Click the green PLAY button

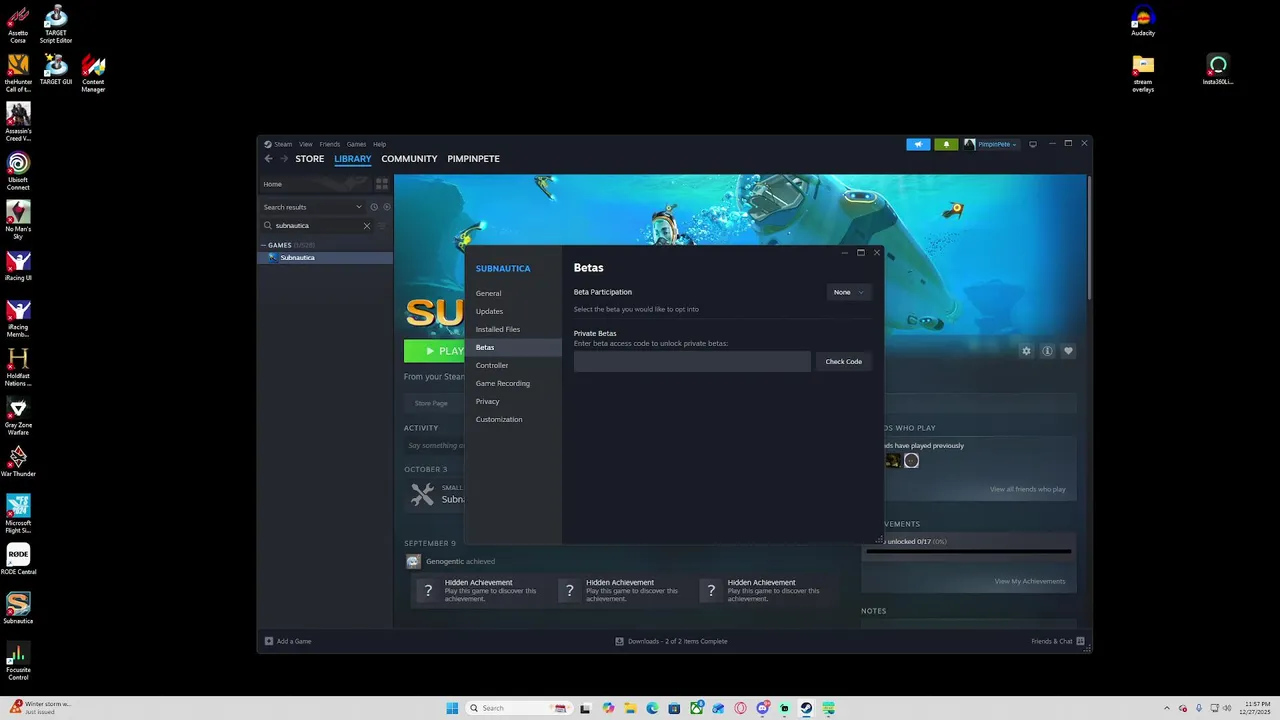point(434,351)
